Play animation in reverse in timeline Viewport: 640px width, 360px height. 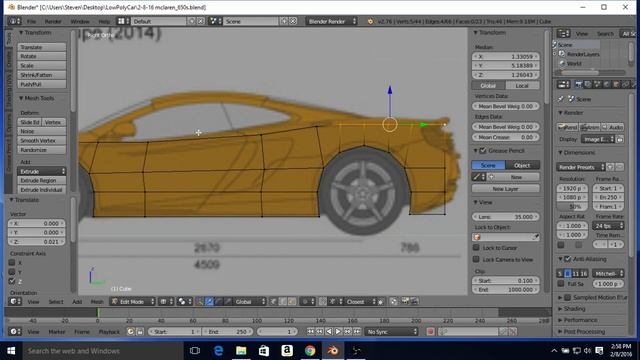click(x=329, y=332)
